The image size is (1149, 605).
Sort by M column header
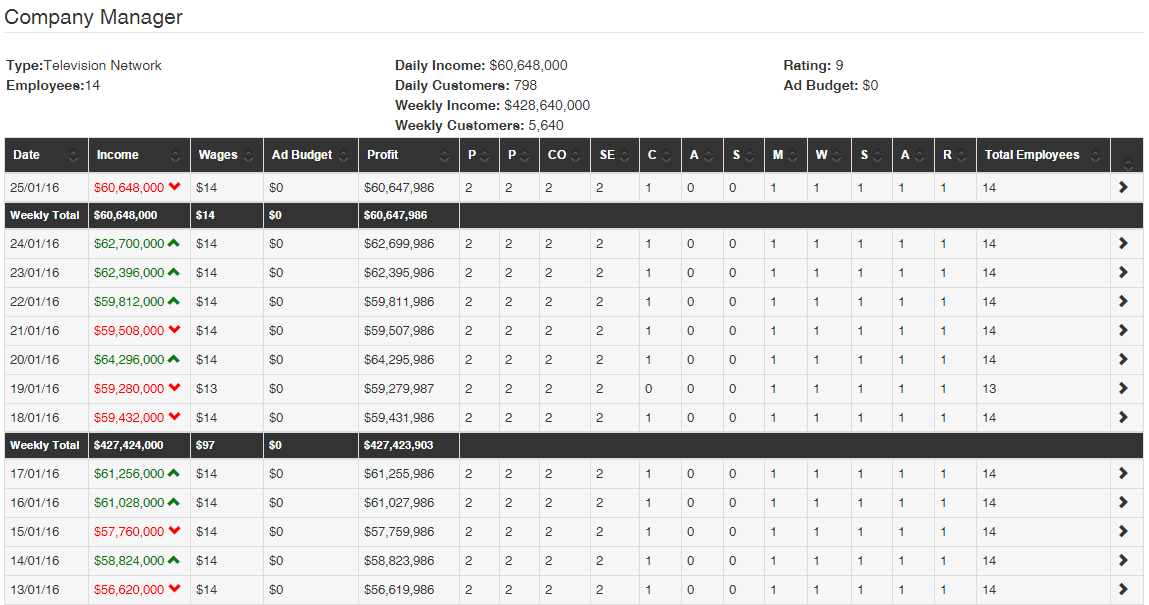coord(786,155)
